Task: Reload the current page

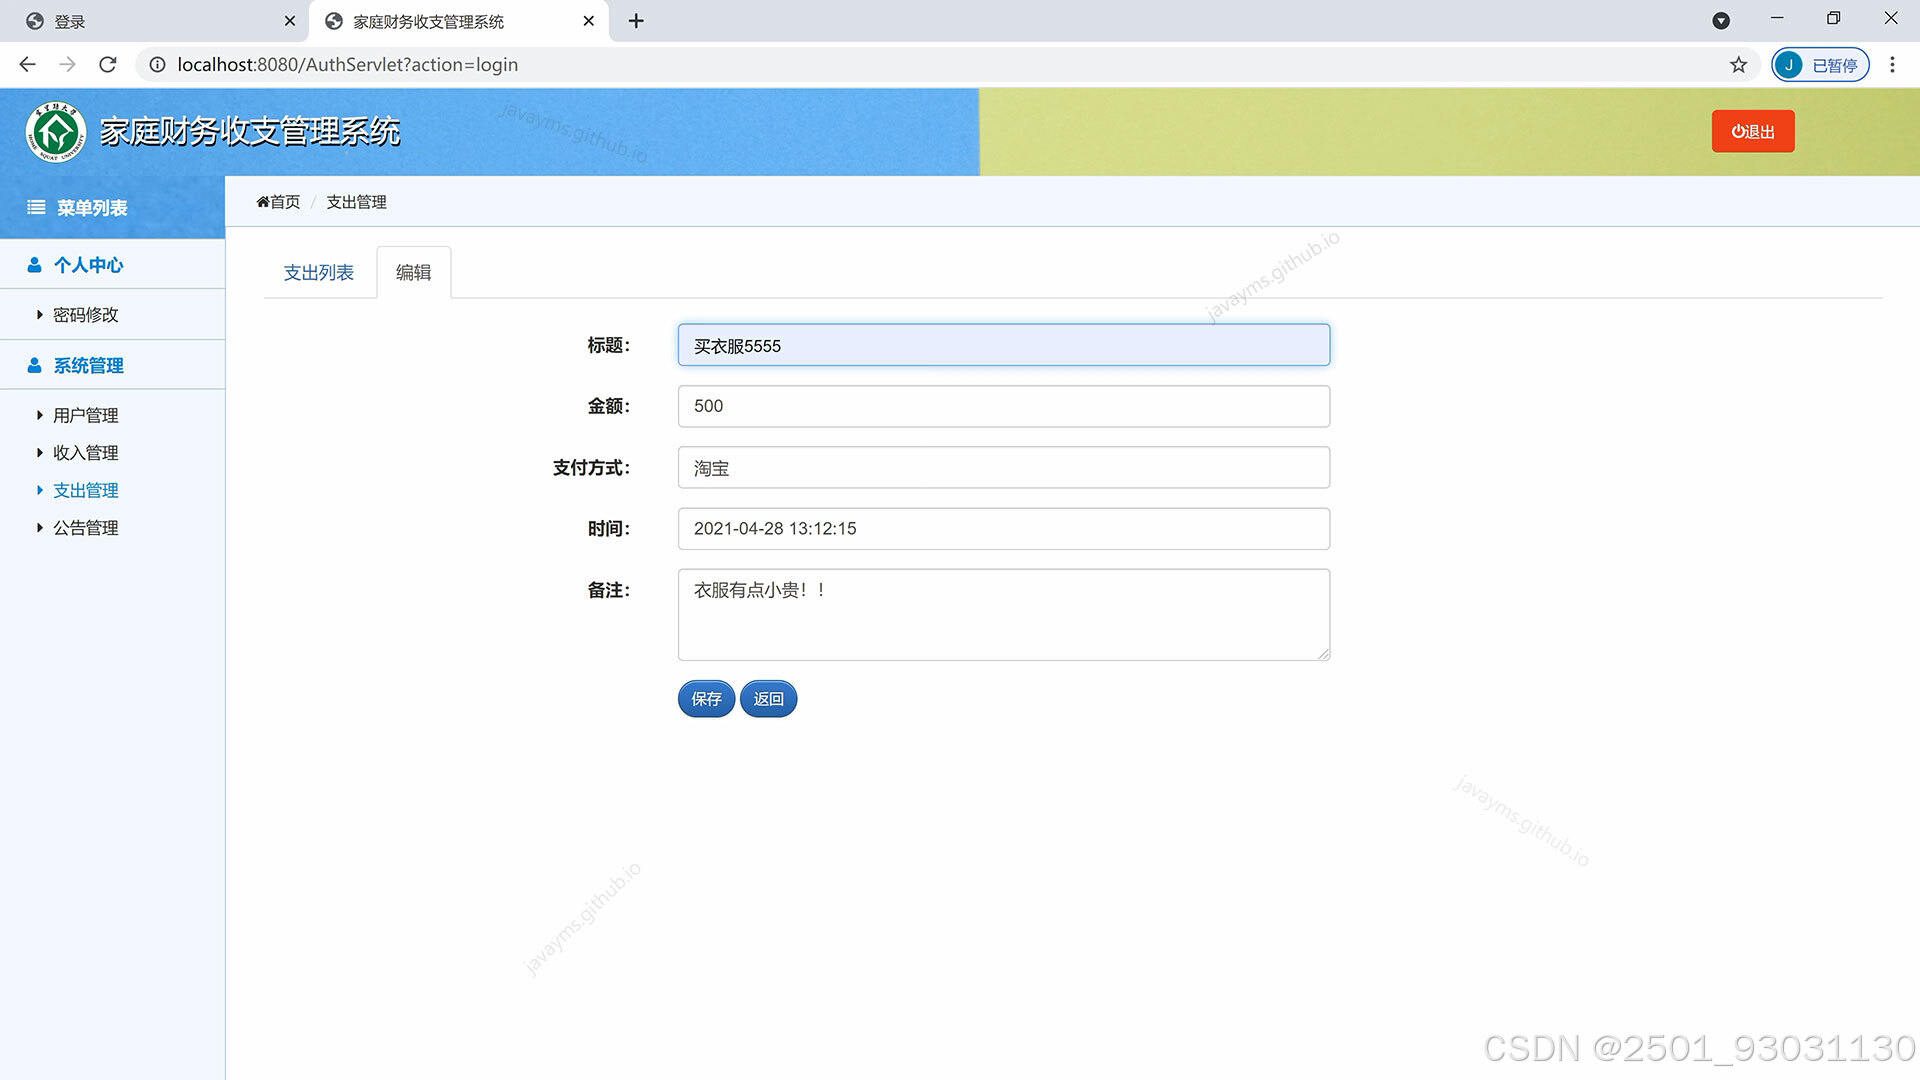Action: [x=108, y=65]
